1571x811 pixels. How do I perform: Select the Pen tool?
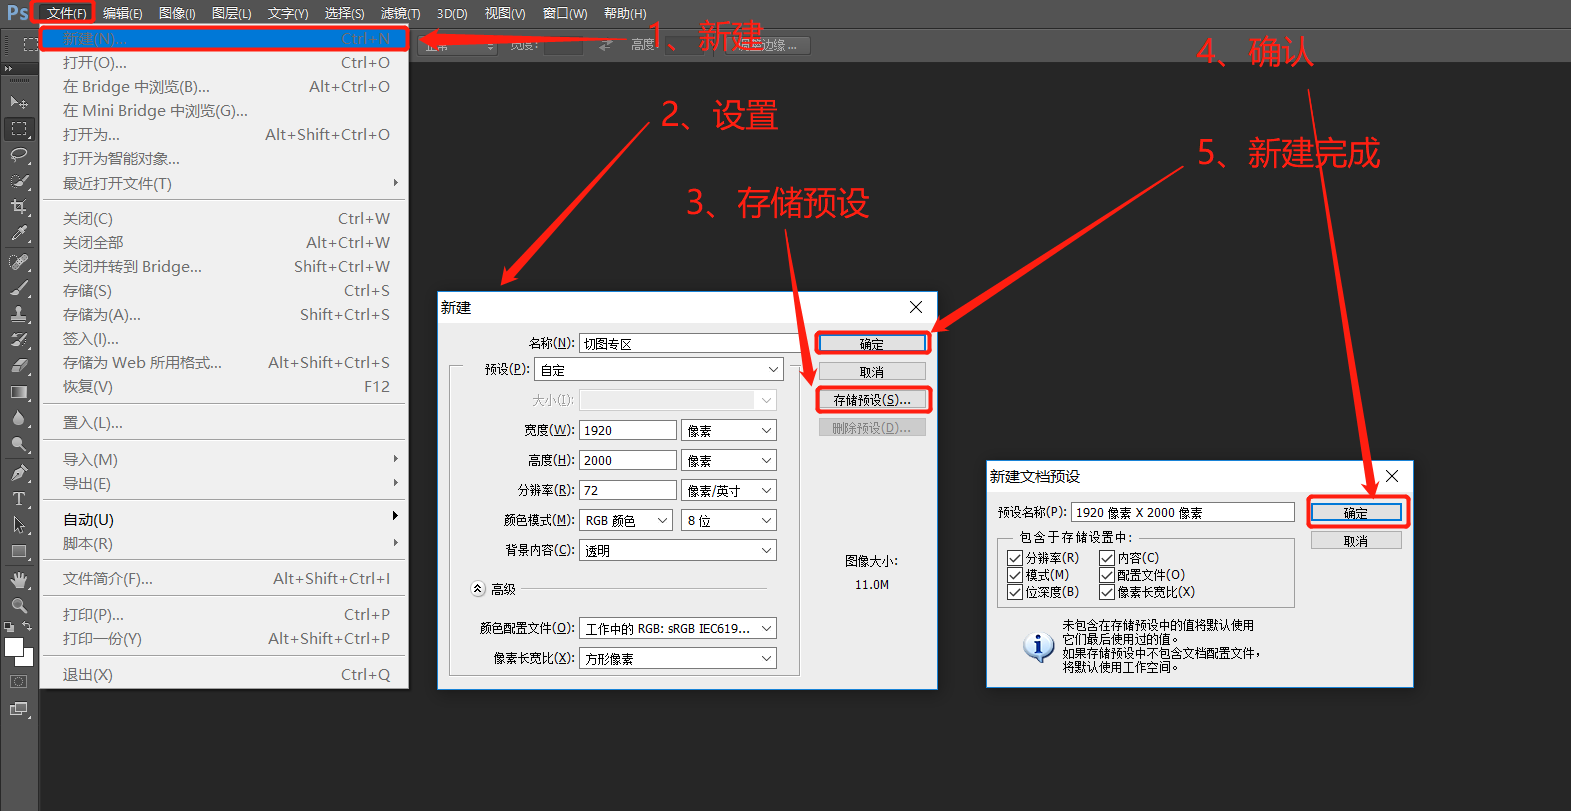click(19, 473)
